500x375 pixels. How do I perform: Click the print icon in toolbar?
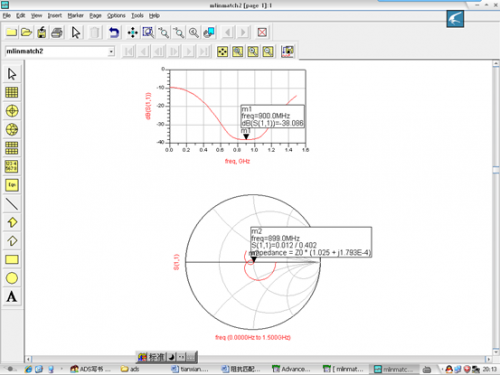click(x=57, y=32)
